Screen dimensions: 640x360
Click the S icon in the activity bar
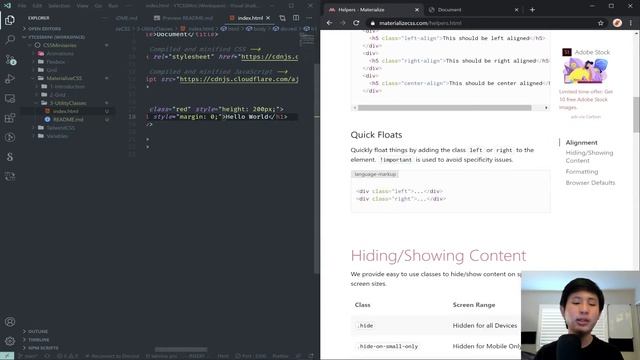10,157
